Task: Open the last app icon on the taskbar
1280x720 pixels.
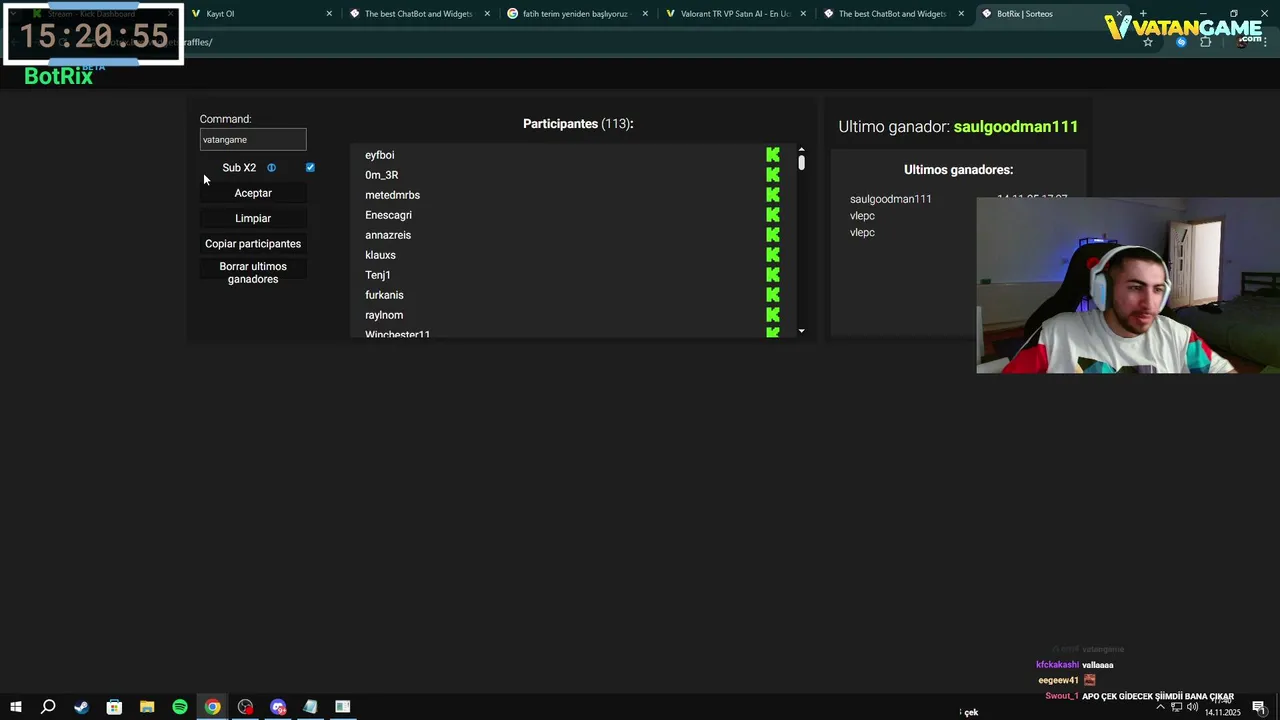Action: 343,707
